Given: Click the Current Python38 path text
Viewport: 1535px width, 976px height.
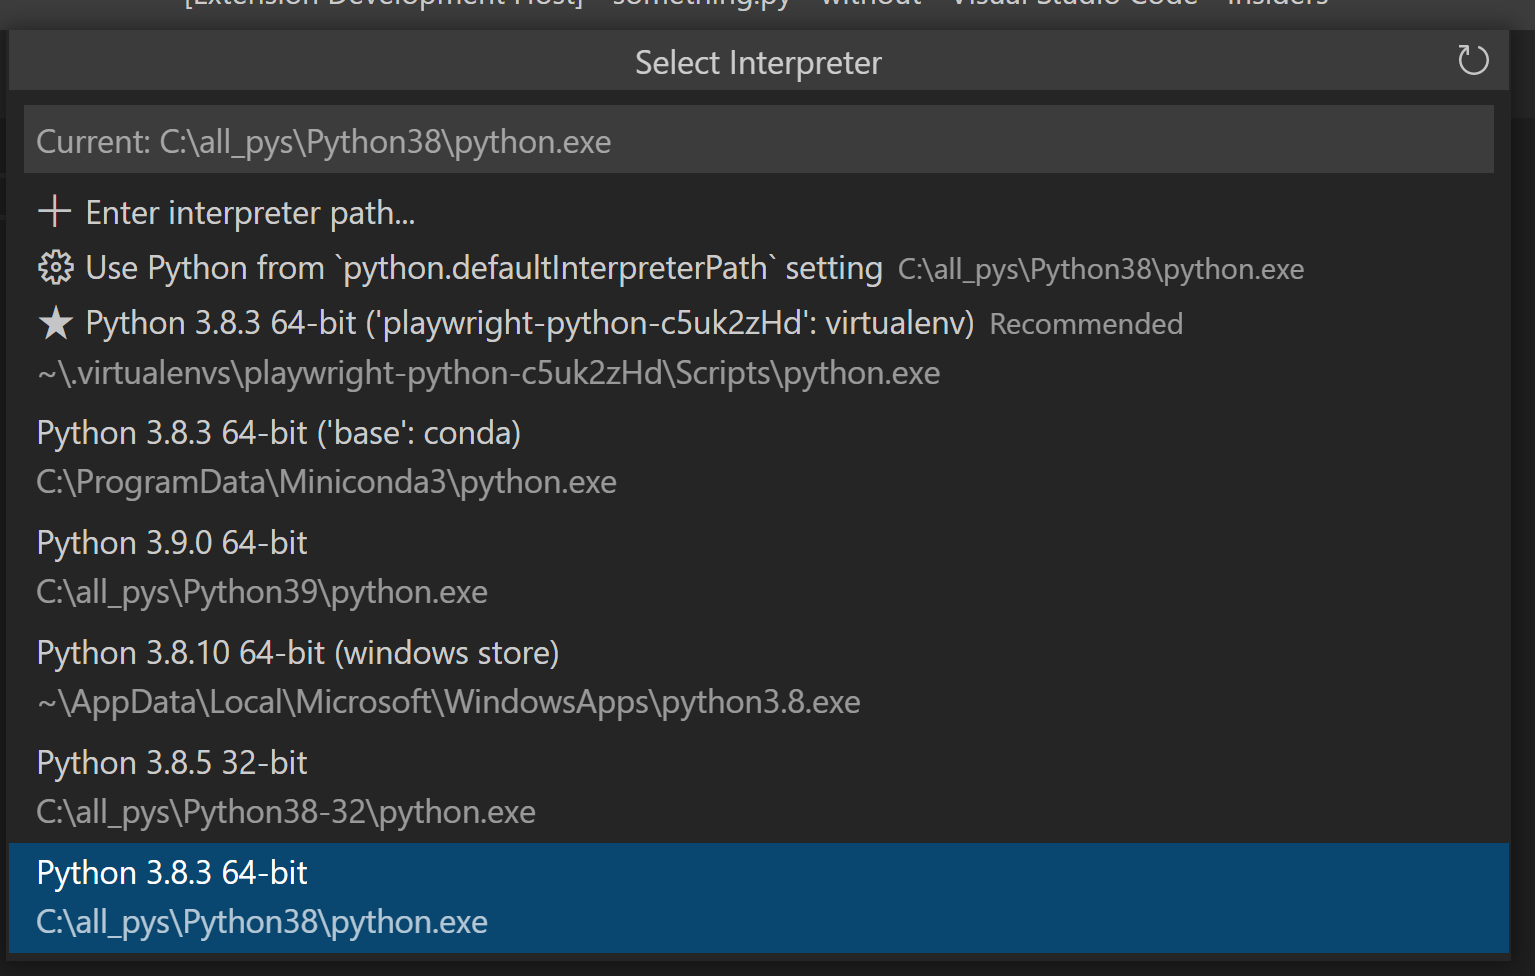Looking at the screenshot, I should click(x=322, y=140).
